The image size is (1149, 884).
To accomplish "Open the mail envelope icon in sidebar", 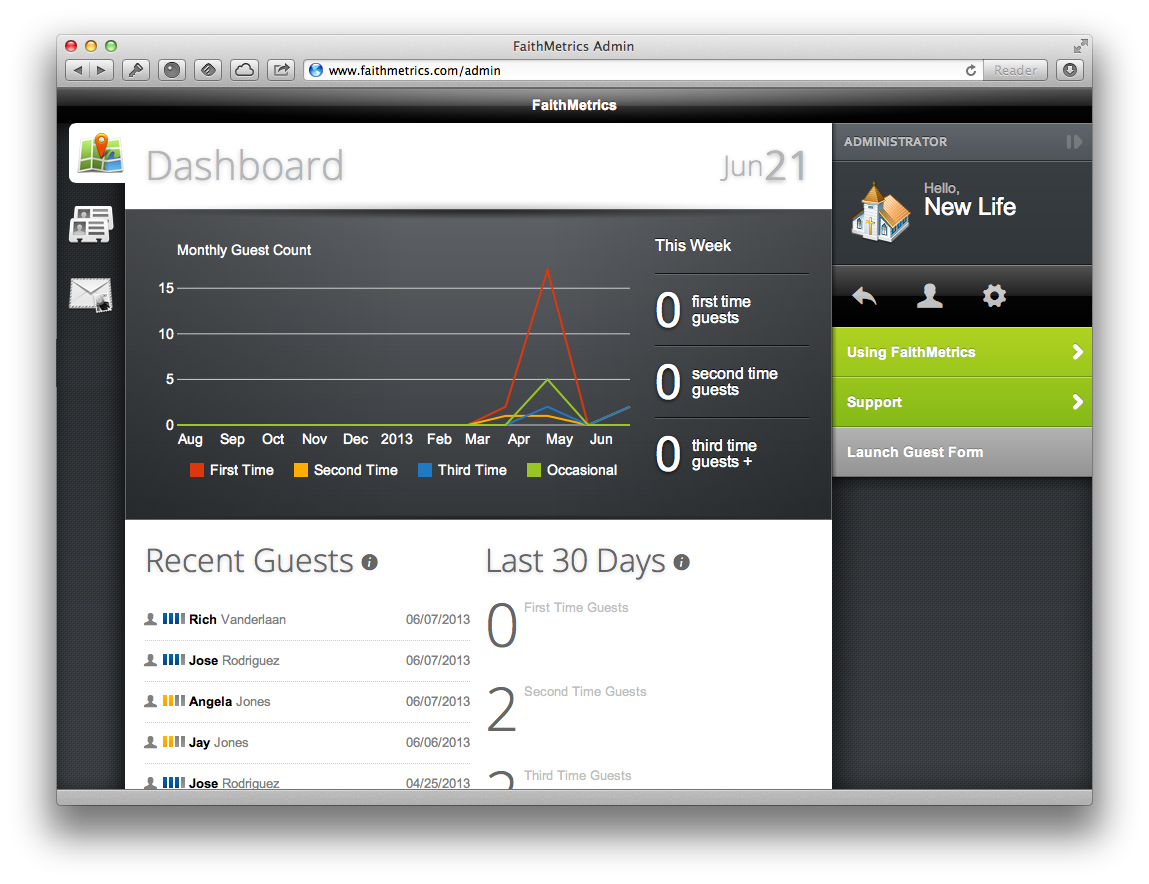I will [x=91, y=293].
